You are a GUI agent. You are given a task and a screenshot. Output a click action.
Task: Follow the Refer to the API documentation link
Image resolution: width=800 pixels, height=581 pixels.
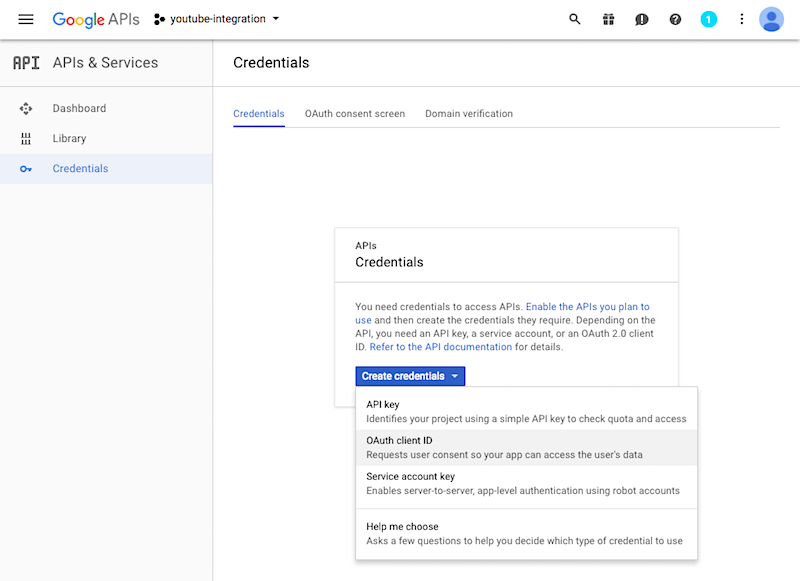[x=441, y=347]
